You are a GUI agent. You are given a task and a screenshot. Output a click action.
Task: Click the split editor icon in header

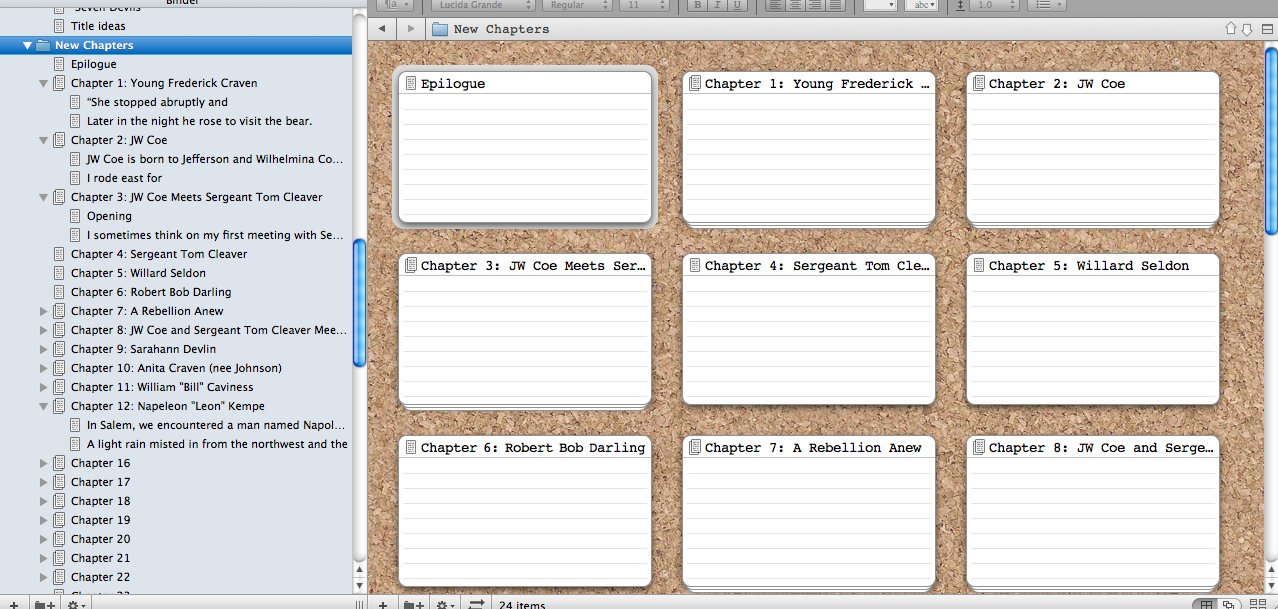tap(1265, 29)
